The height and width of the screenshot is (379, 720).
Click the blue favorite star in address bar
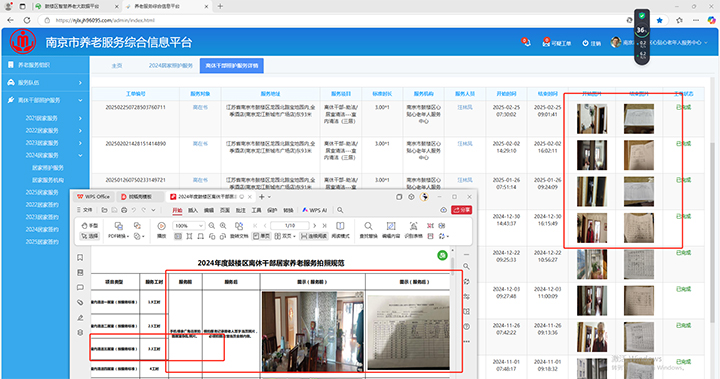pos(659,20)
